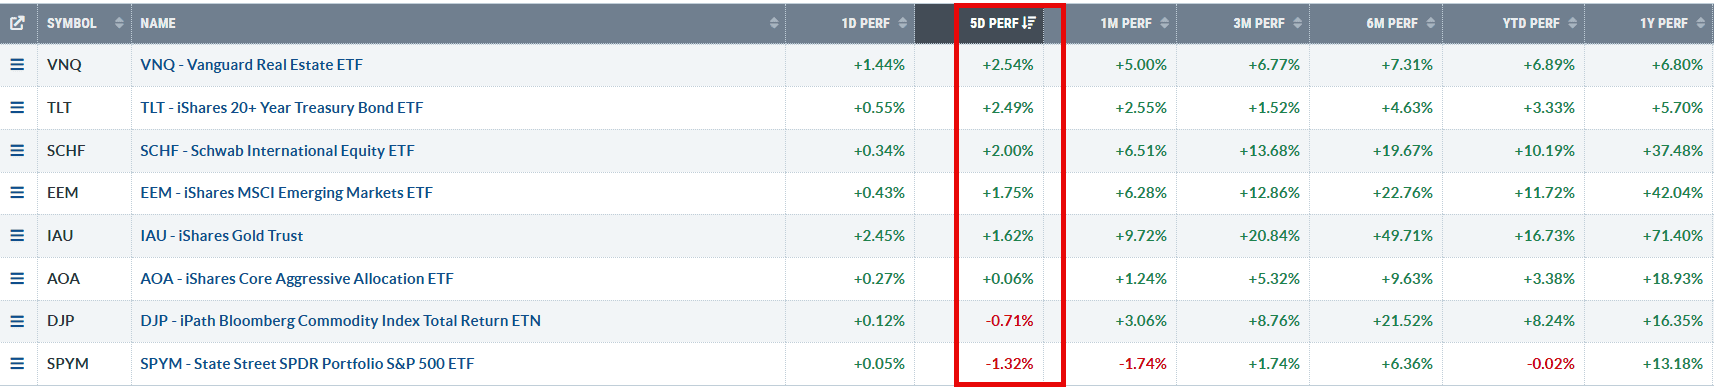
Task: Open the AOA row hamburger menu icon
Action: coord(17,278)
